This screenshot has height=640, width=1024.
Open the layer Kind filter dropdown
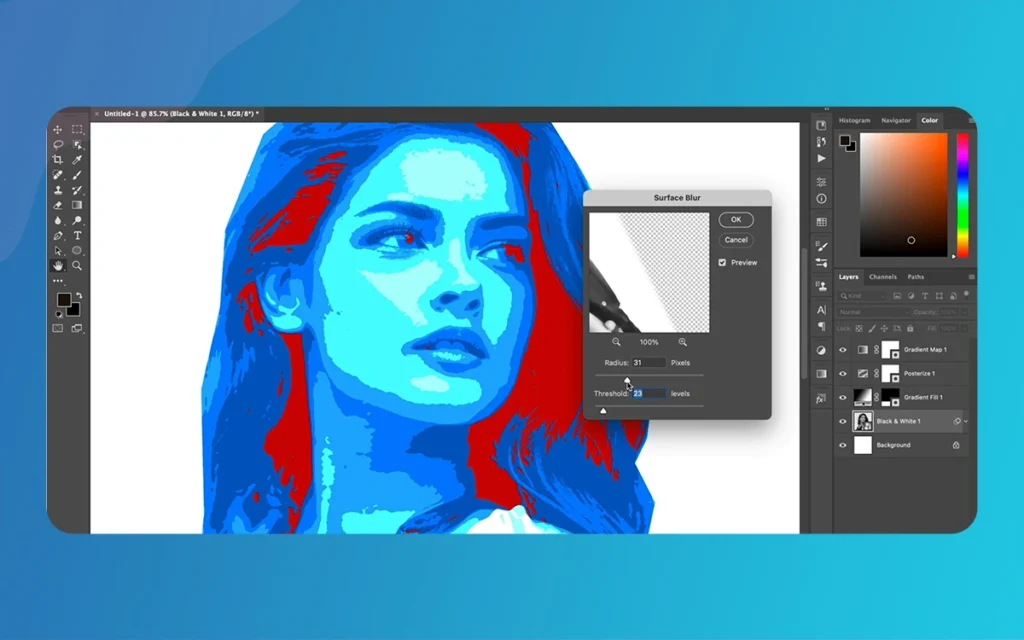point(863,296)
